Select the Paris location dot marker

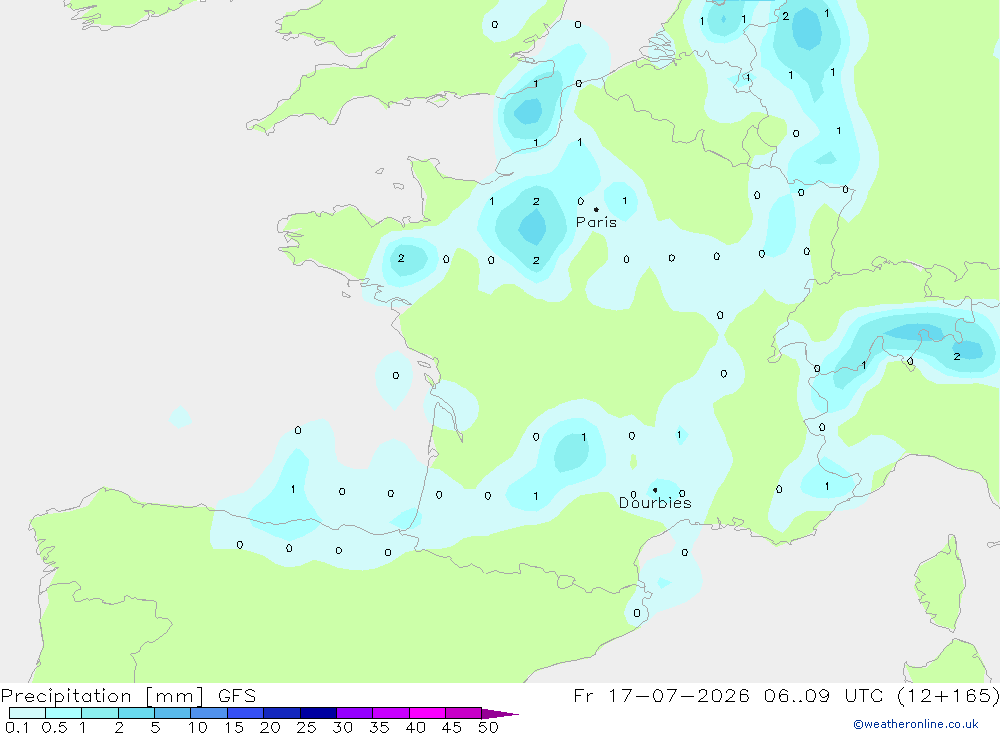[596, 209]
